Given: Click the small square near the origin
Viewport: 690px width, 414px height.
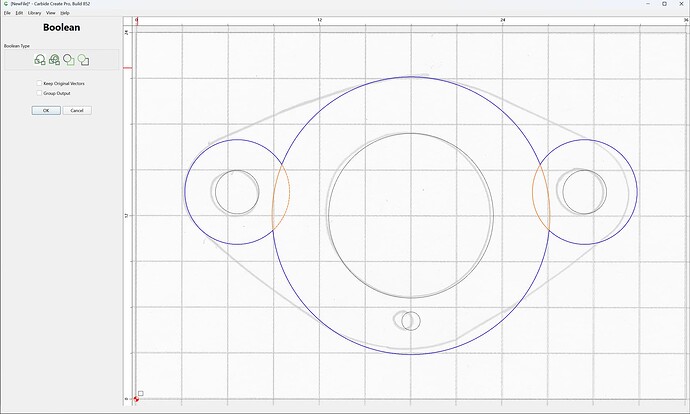Looking at the screenshot, I should tap(140, 393).
